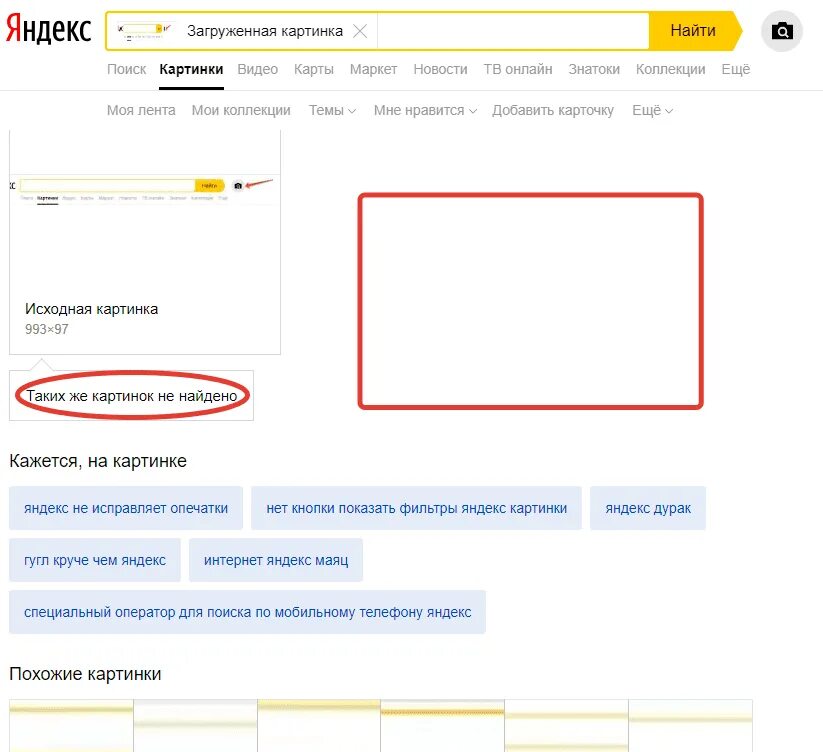Click the Яндекс logo
The image size is (823, 752).
[49, 29]
